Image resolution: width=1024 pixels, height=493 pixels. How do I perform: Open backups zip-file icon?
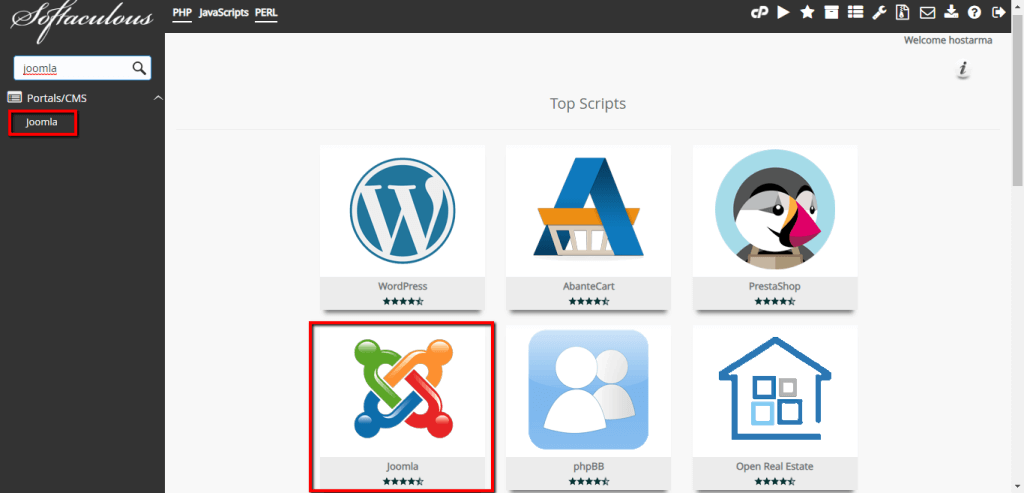pyautogui.click(x=903, y=12)
